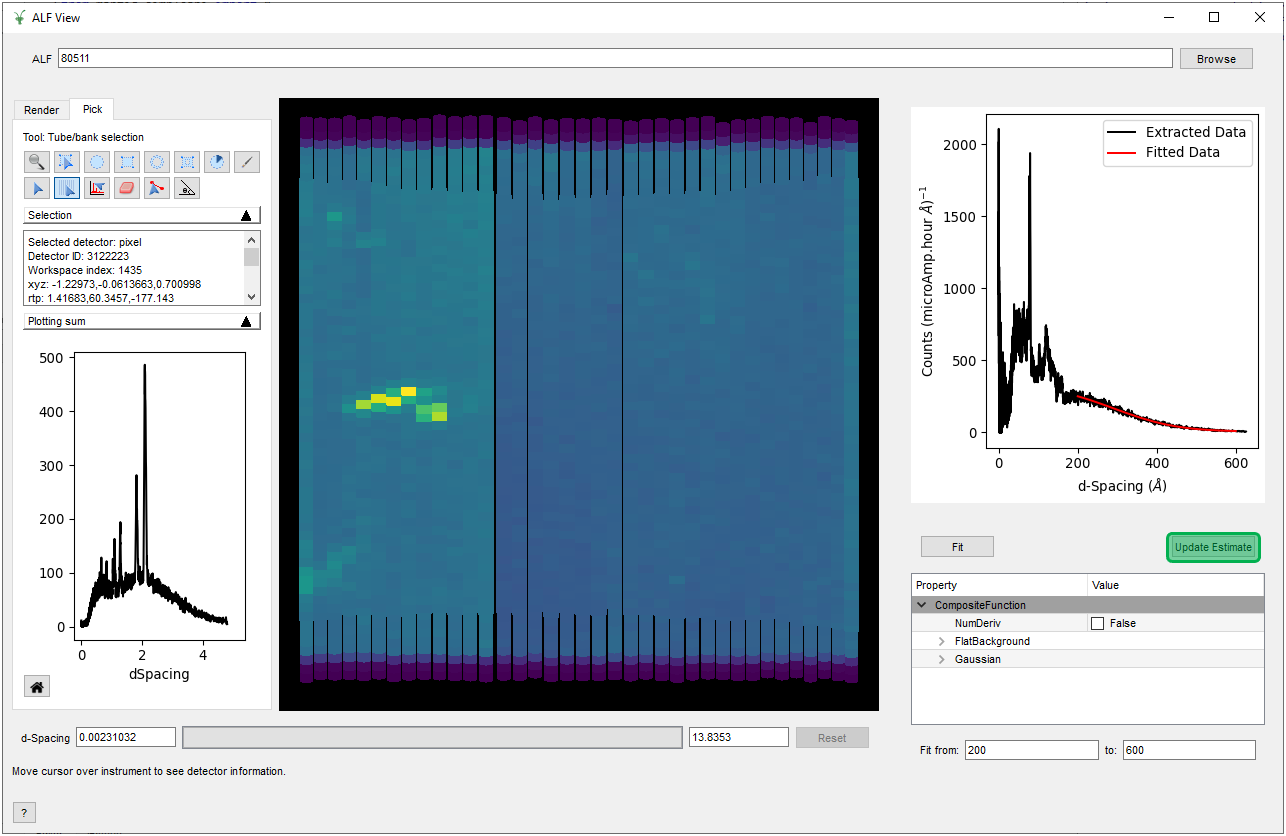This screenshot has width=1286, height=836.
Task: Expand the FlatBackground function node
Action: click(941, 641)
